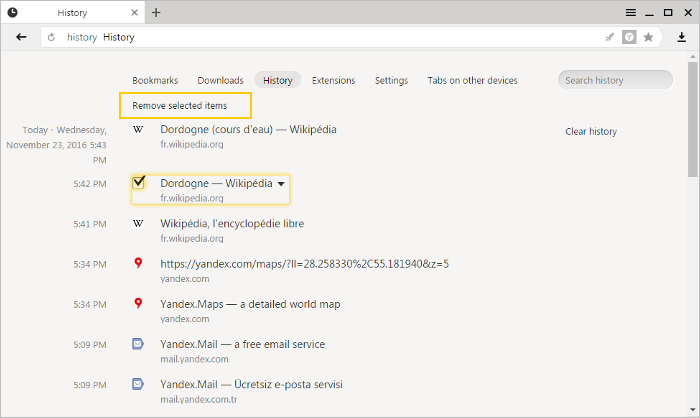Open the Extensions tab
The image size is (700, 418).
click(x=333, y=80)
